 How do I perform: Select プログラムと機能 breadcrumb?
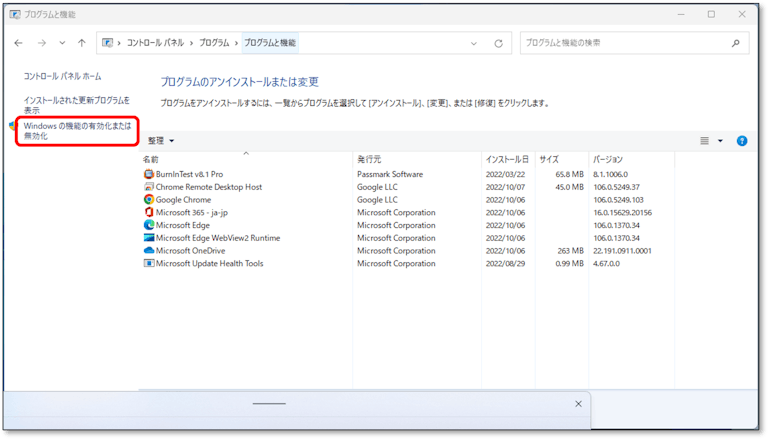pos(270,43)
